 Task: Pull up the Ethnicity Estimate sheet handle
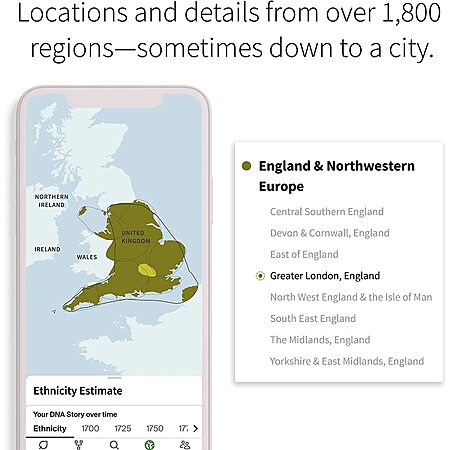pos(114,378)
